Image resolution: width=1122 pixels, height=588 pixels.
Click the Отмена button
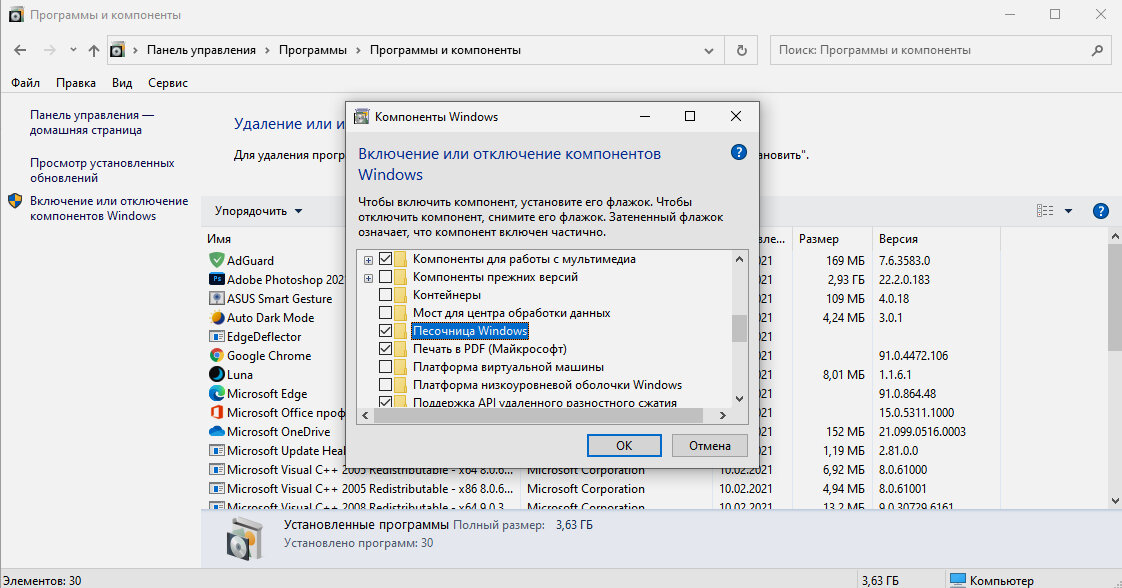710,446
